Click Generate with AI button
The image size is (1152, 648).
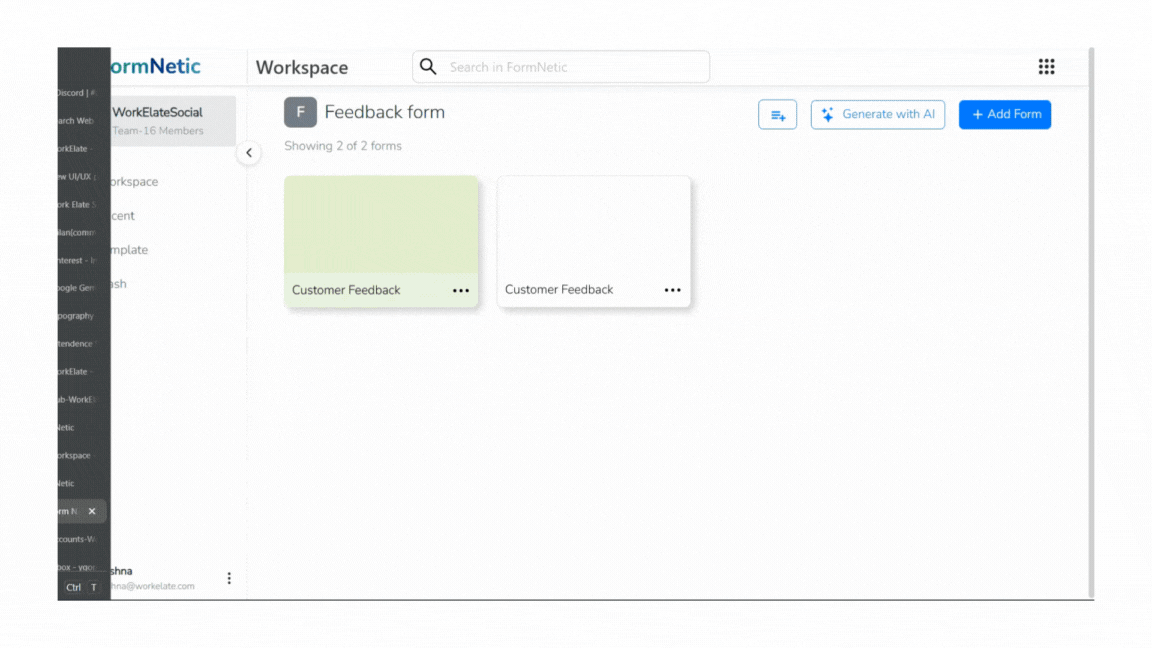[x=877, y=115]
